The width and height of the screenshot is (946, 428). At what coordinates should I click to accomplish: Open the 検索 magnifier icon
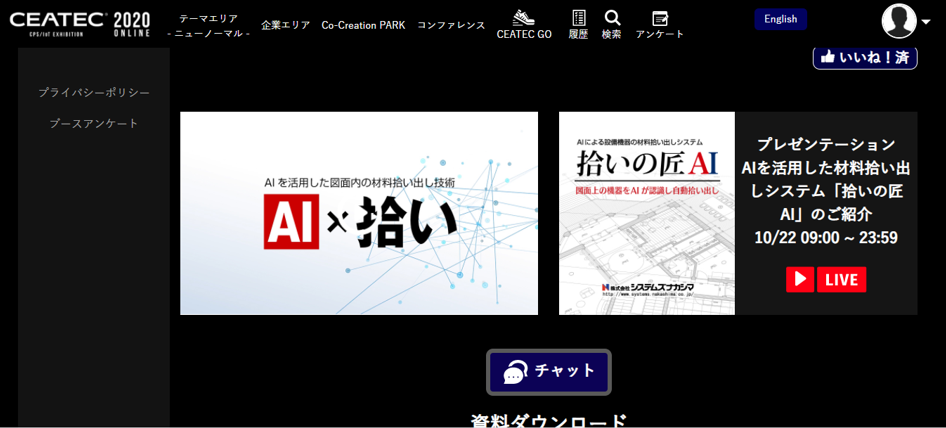point(612,18)
